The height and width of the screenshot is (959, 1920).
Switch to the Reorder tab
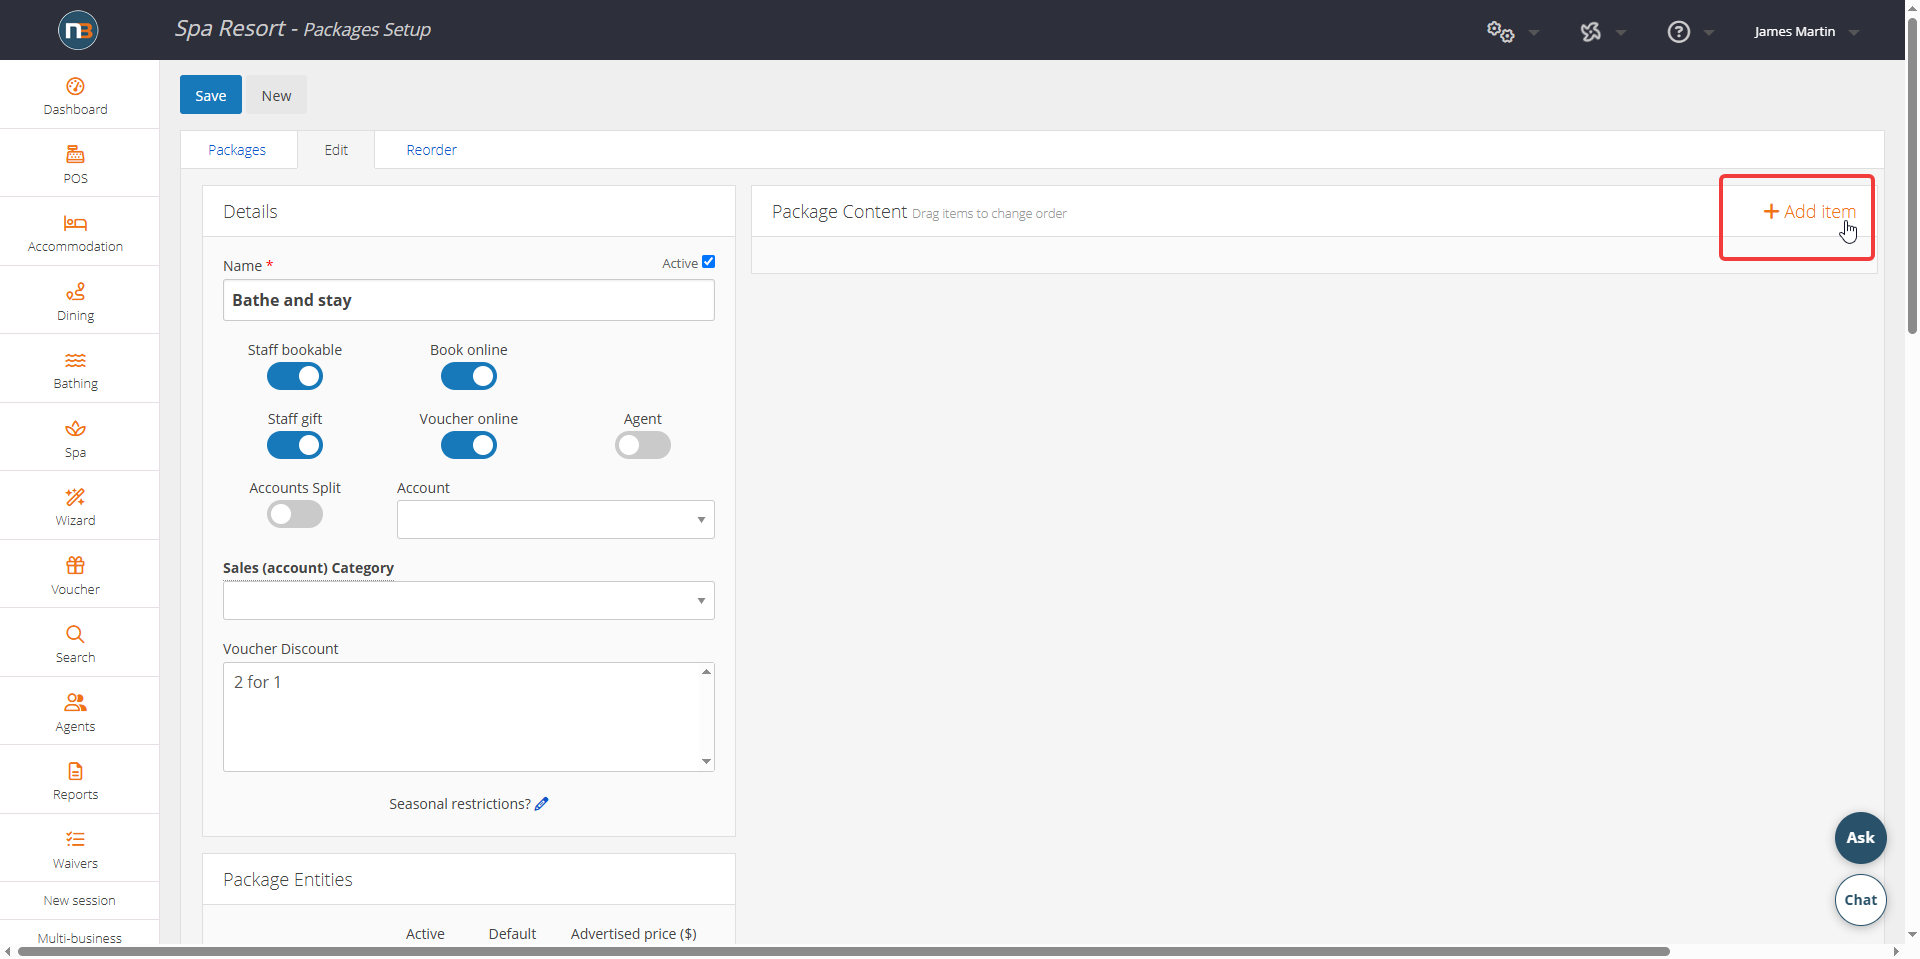[x=432, y=150]
